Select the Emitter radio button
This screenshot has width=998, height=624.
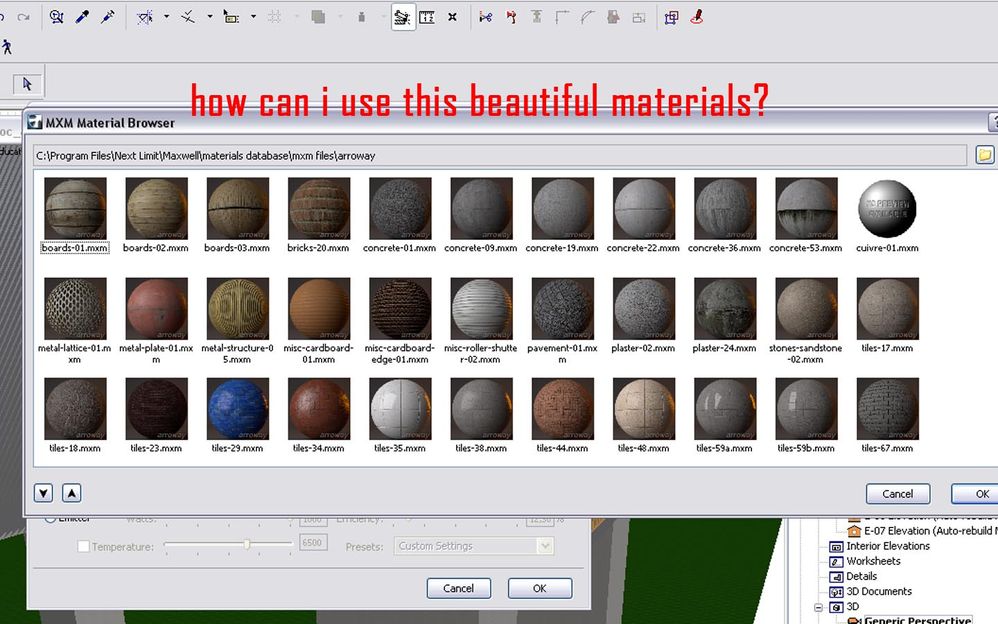point(50,518)
